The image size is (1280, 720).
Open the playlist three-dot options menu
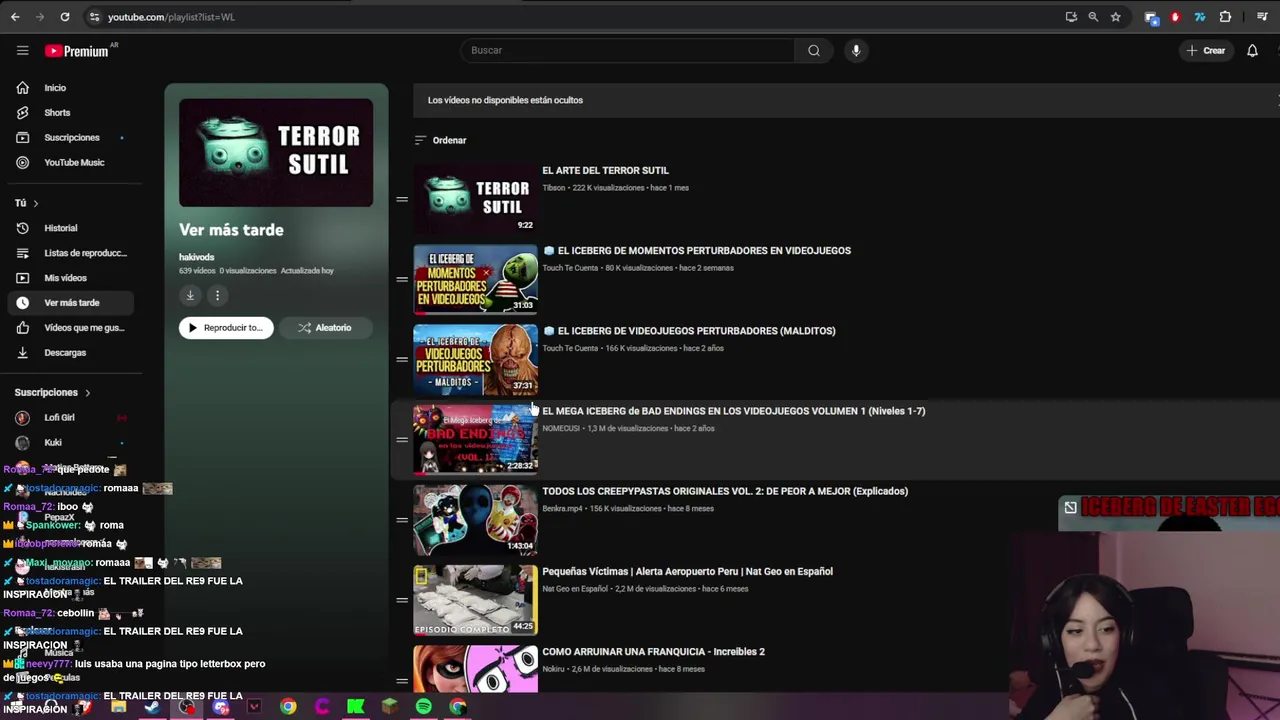(x=217, y=295)
